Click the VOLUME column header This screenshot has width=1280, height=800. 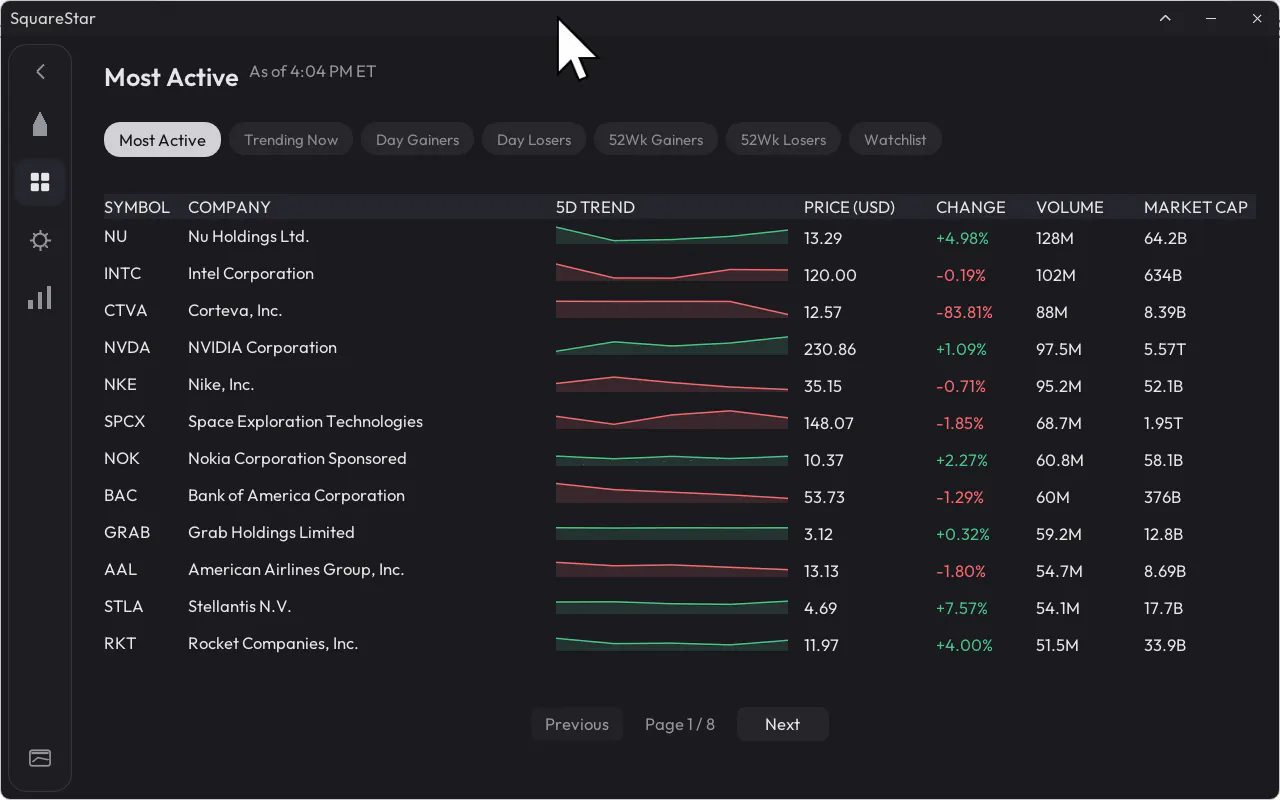pyautogui.click(x=1069, y=207)
